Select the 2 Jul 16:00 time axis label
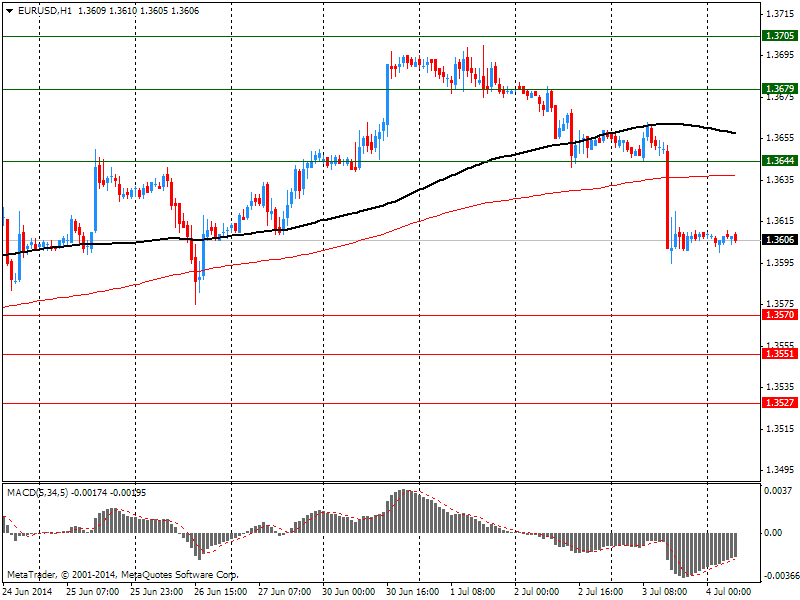 coord(601,592)
